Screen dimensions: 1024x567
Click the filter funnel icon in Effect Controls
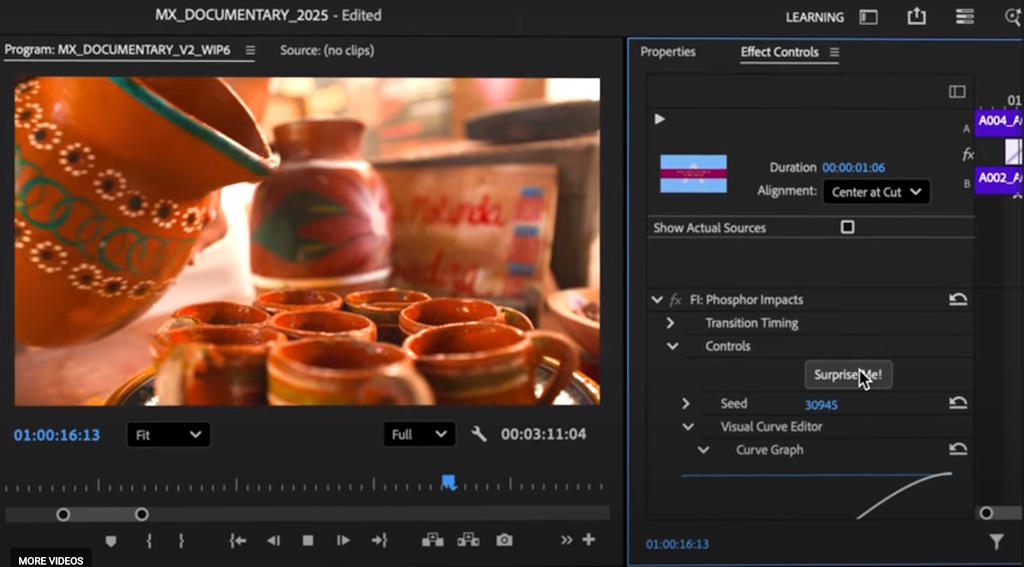pos(996,542)
